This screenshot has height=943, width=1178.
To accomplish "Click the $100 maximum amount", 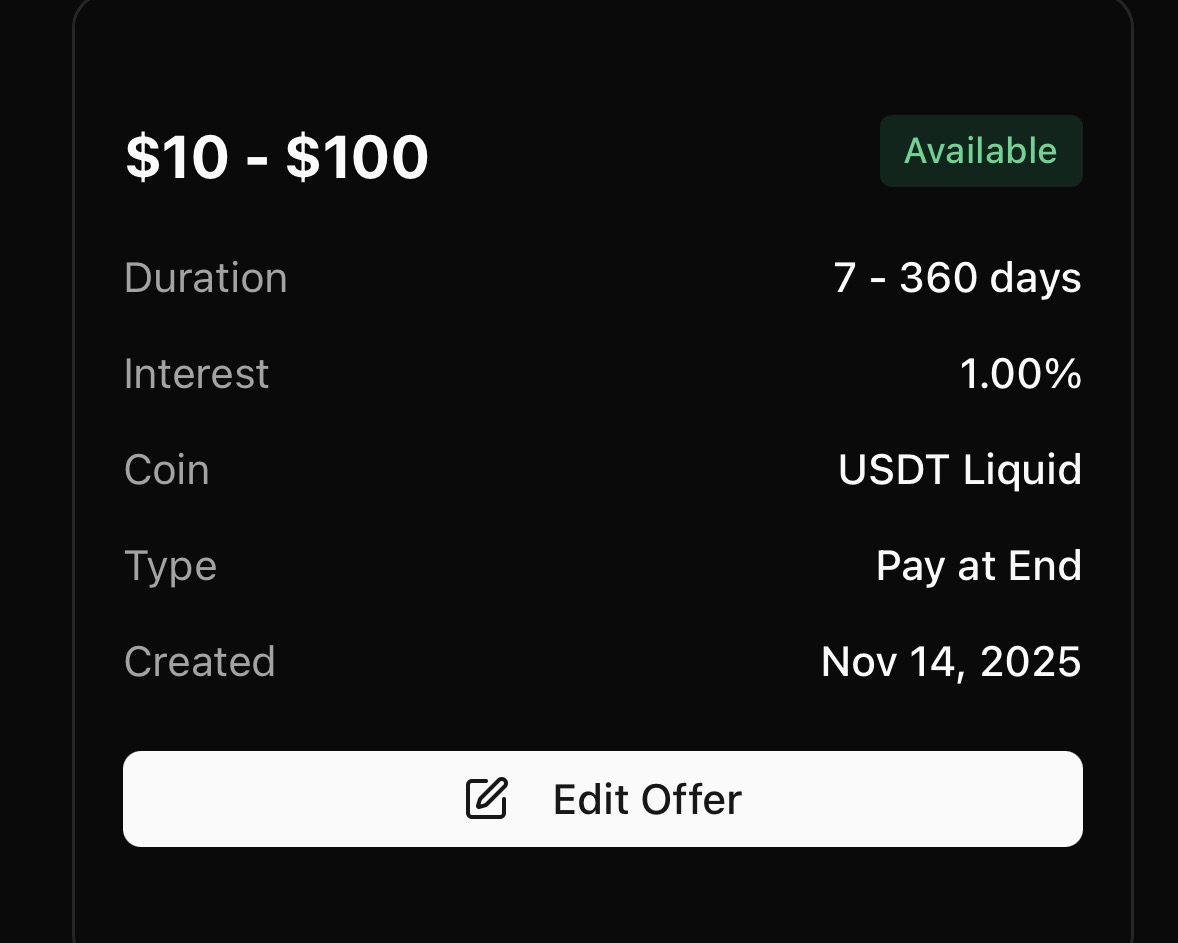I will click(x=357, y=158).
